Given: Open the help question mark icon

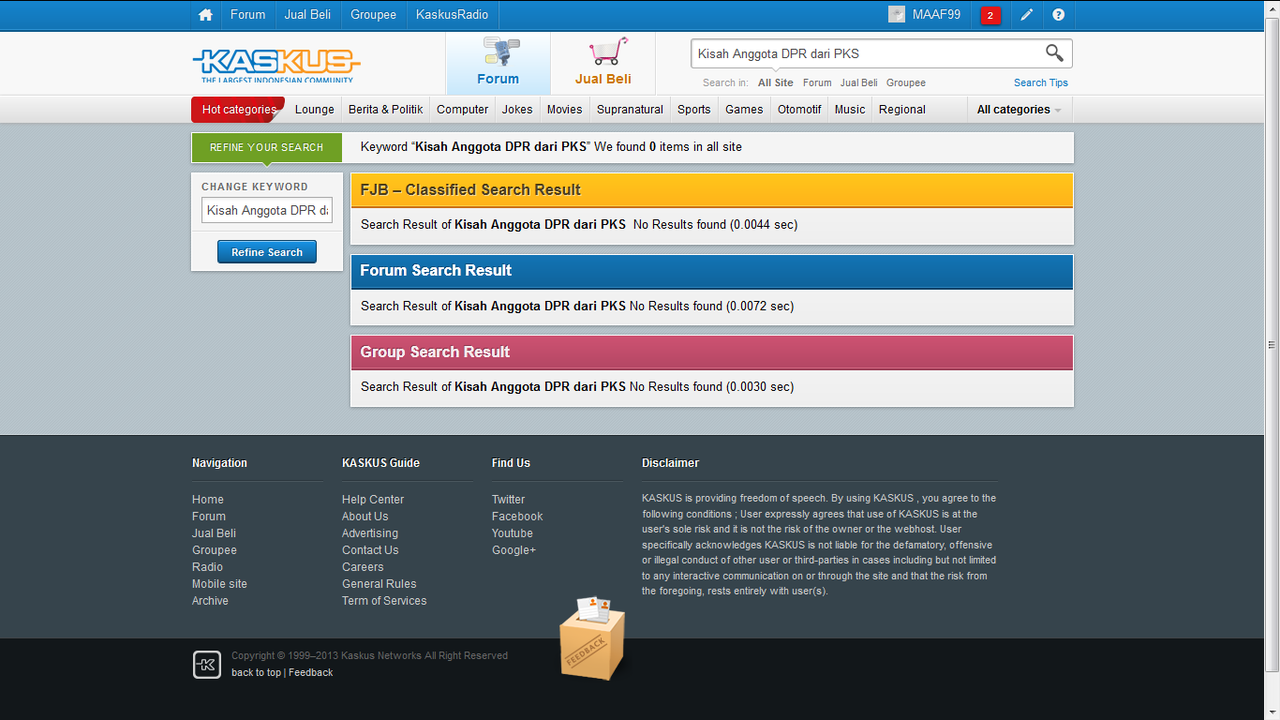Looking at the screenshot, I should 1058,15.
